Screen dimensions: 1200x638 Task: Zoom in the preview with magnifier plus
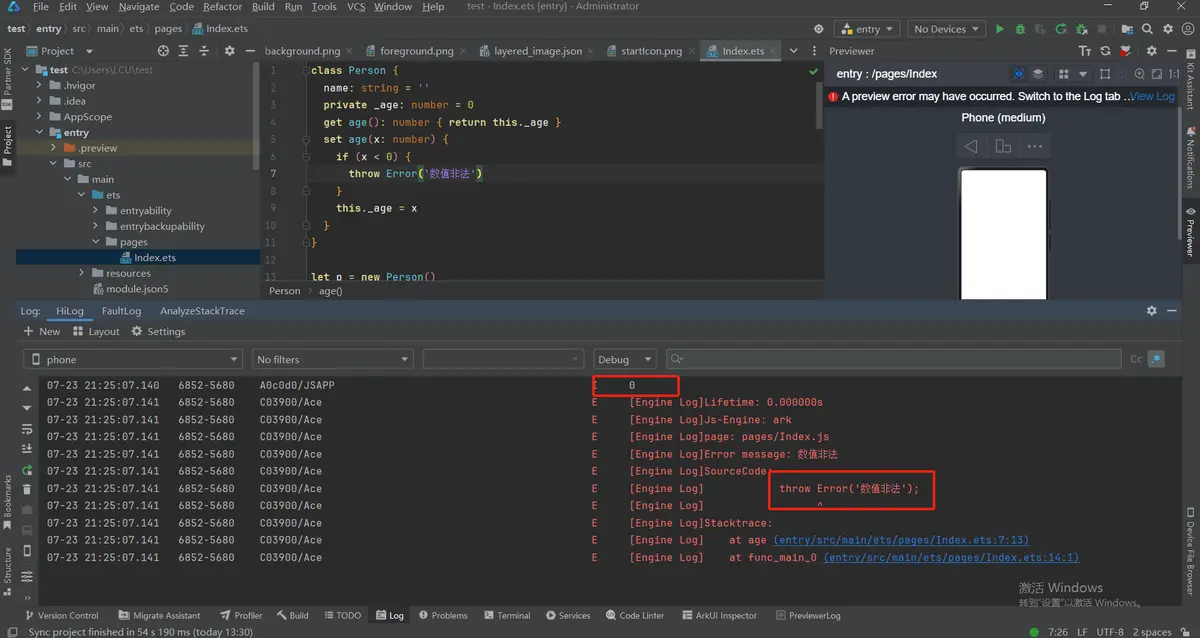point(1140,74)
